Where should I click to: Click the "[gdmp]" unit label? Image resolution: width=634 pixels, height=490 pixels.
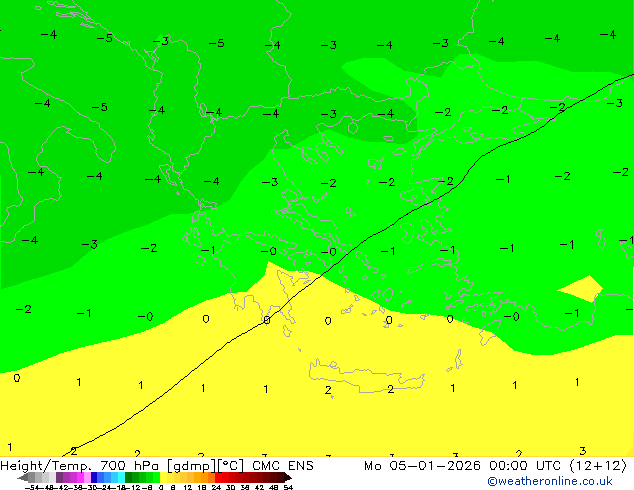[191, 466]
